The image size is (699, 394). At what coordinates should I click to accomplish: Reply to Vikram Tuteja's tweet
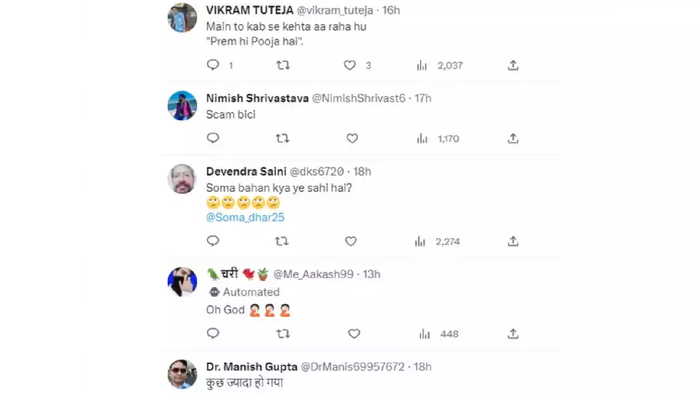click(213, 65)
